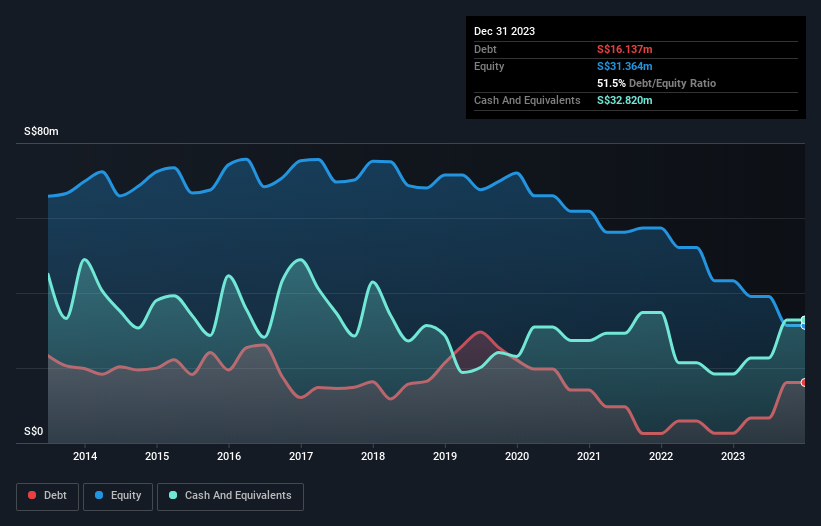Click the 2019 x-axis label
821x526 pixels.
pos(445,456)
